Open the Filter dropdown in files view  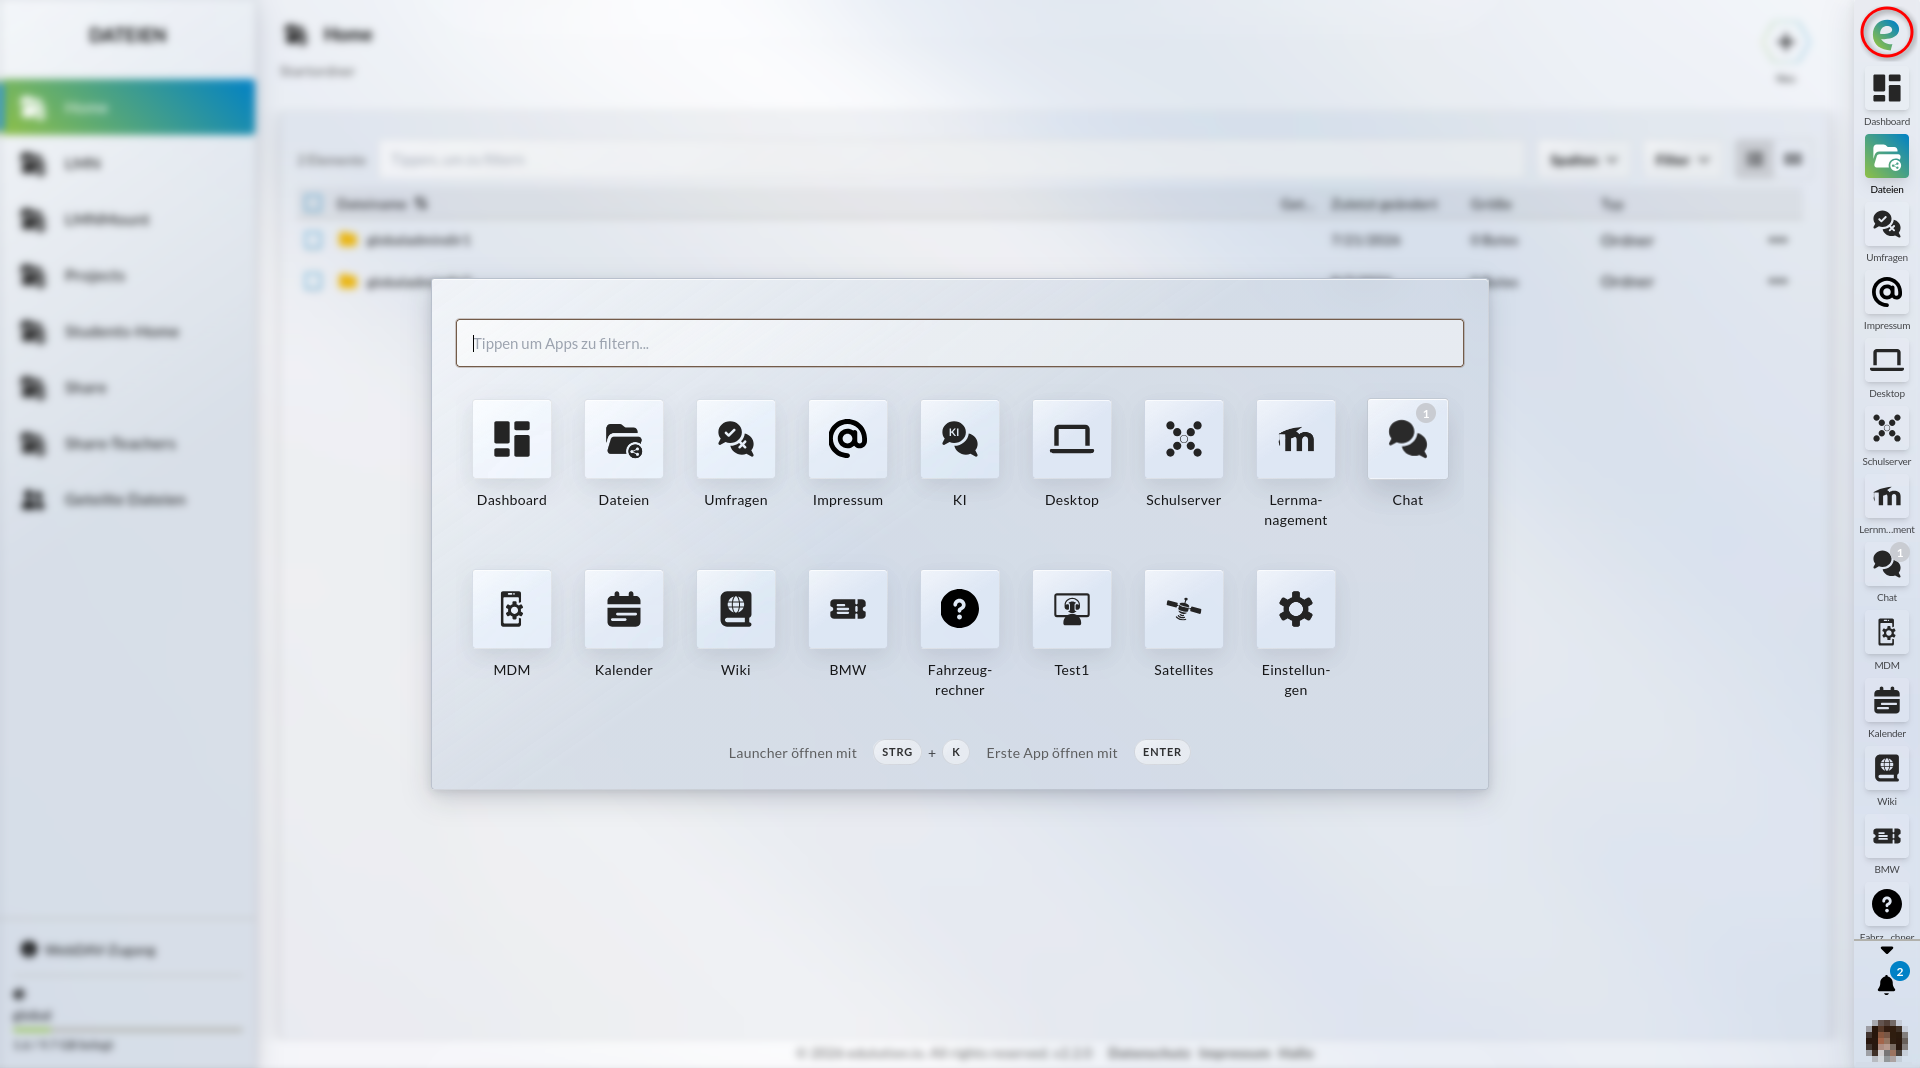[x=1681, y=160]
